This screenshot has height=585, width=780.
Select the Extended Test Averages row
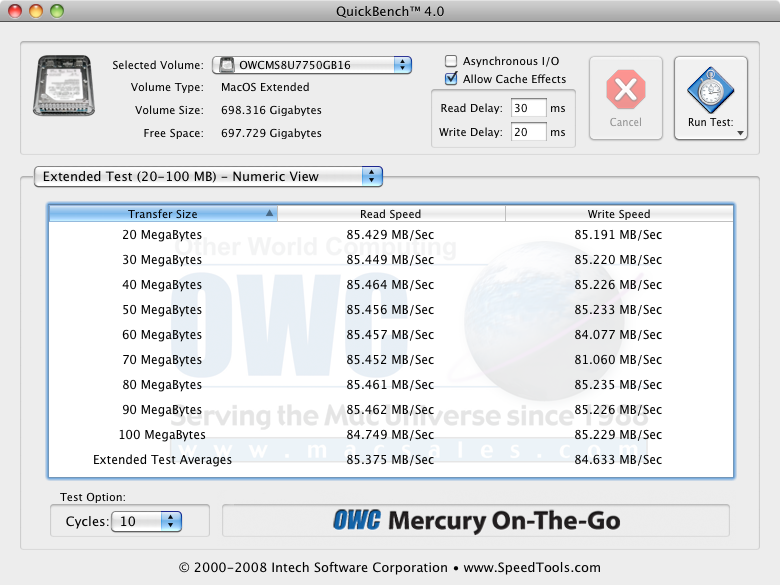point(390,460)
